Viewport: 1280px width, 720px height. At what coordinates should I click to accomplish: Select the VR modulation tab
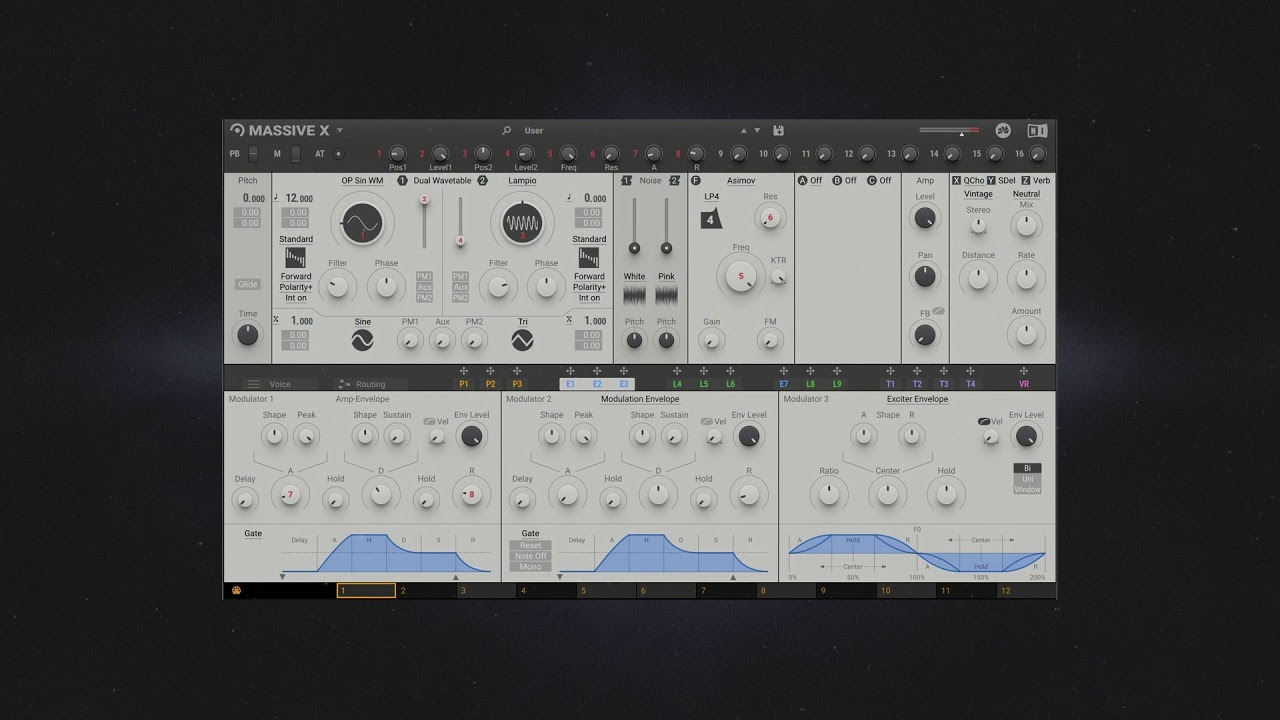(x=1023, y=384)
